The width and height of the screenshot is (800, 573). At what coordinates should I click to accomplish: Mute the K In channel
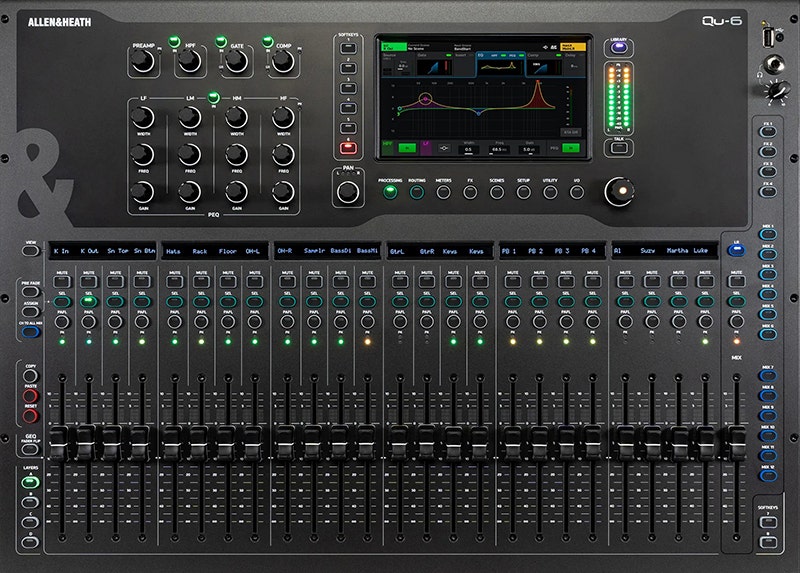click(x=62, y=281)
